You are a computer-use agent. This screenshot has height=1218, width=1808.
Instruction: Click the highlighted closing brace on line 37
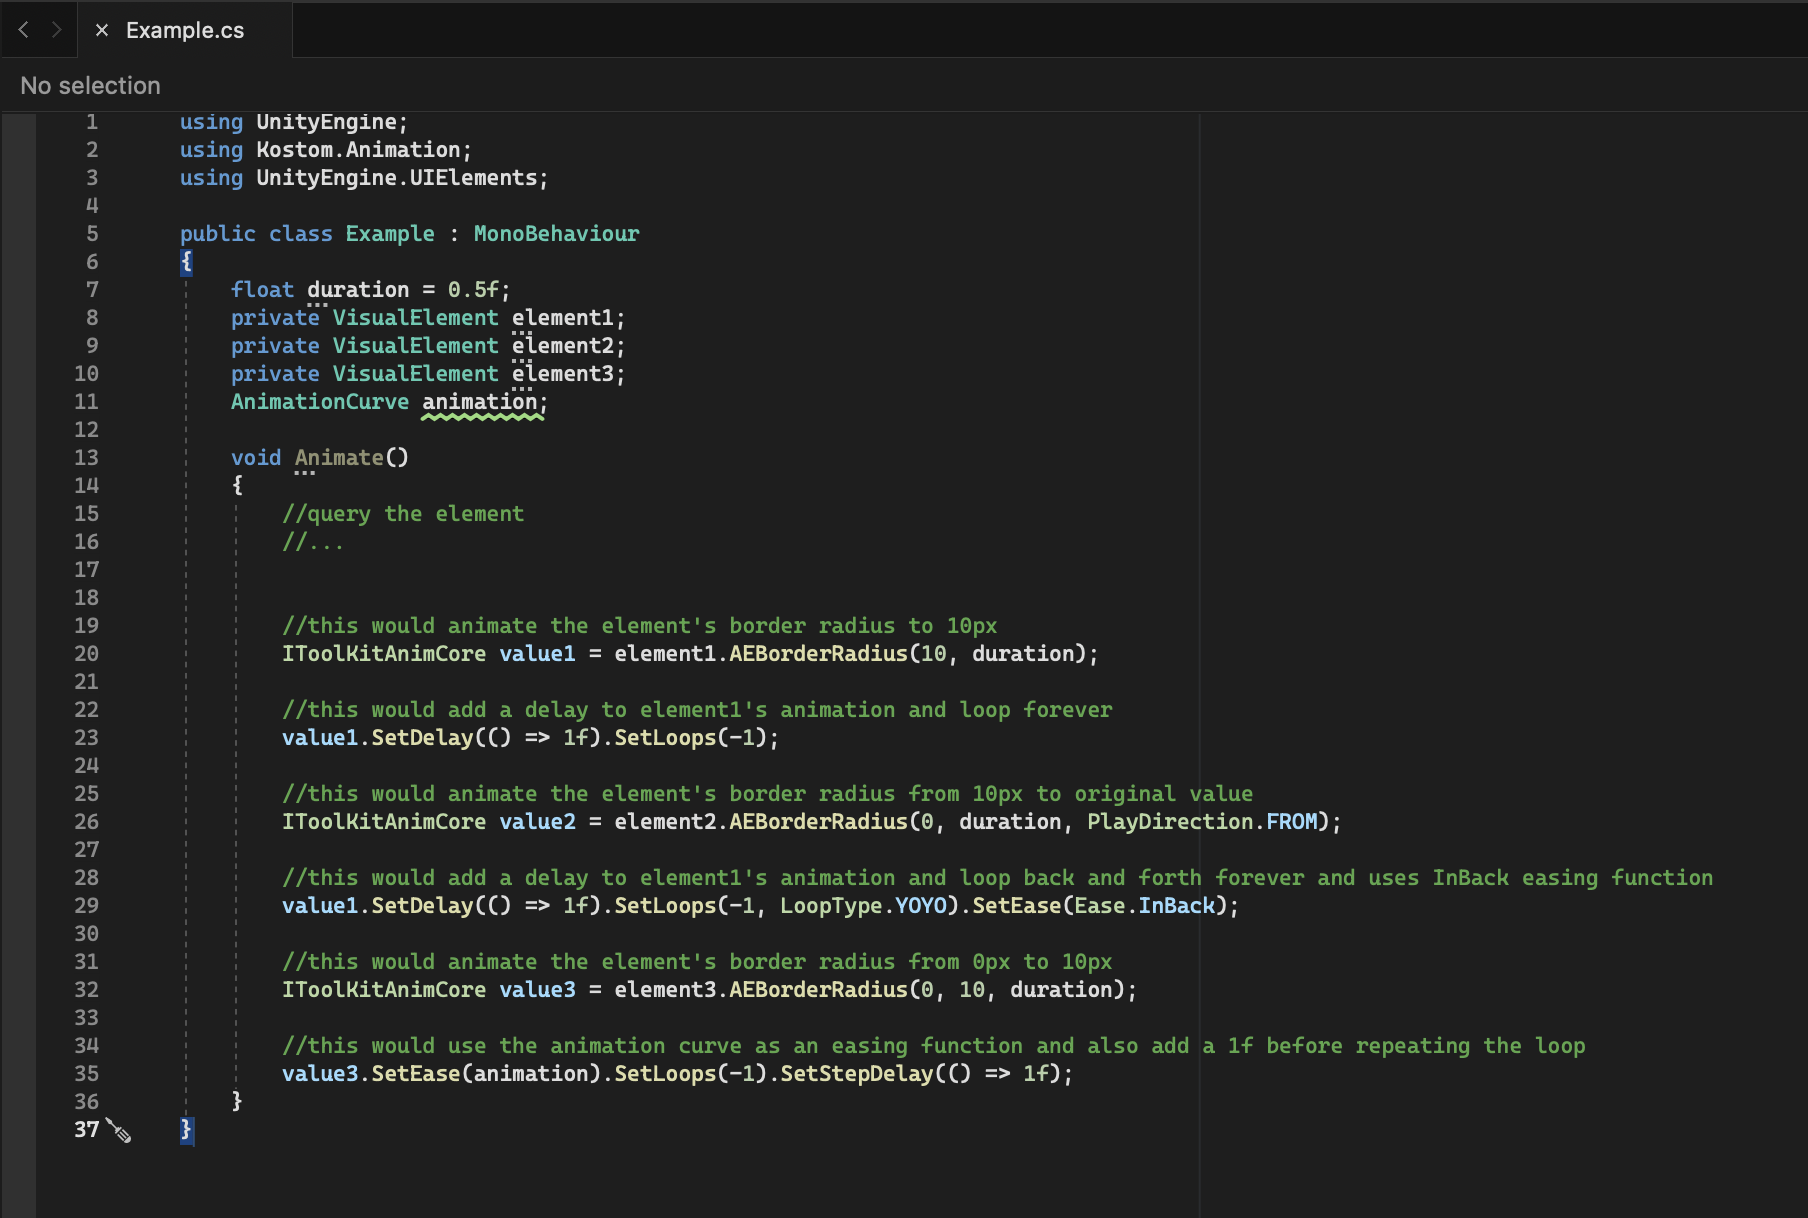[x=186, y=1130]
